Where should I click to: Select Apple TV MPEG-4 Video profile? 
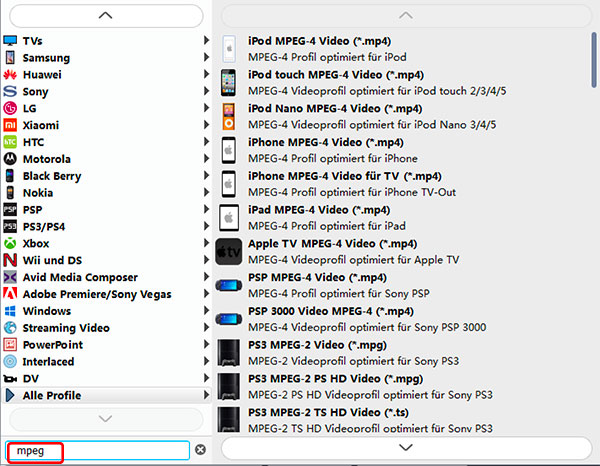403,251
